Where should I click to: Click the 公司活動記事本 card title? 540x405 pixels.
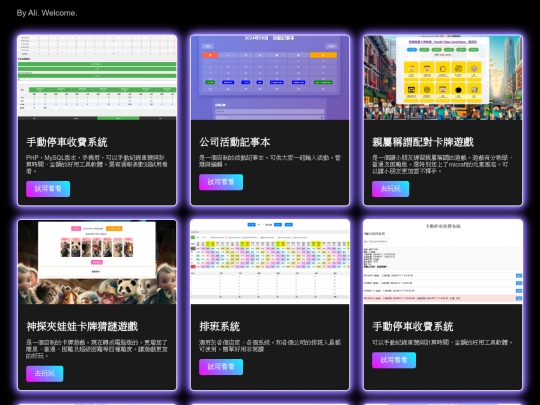point(235,142)
